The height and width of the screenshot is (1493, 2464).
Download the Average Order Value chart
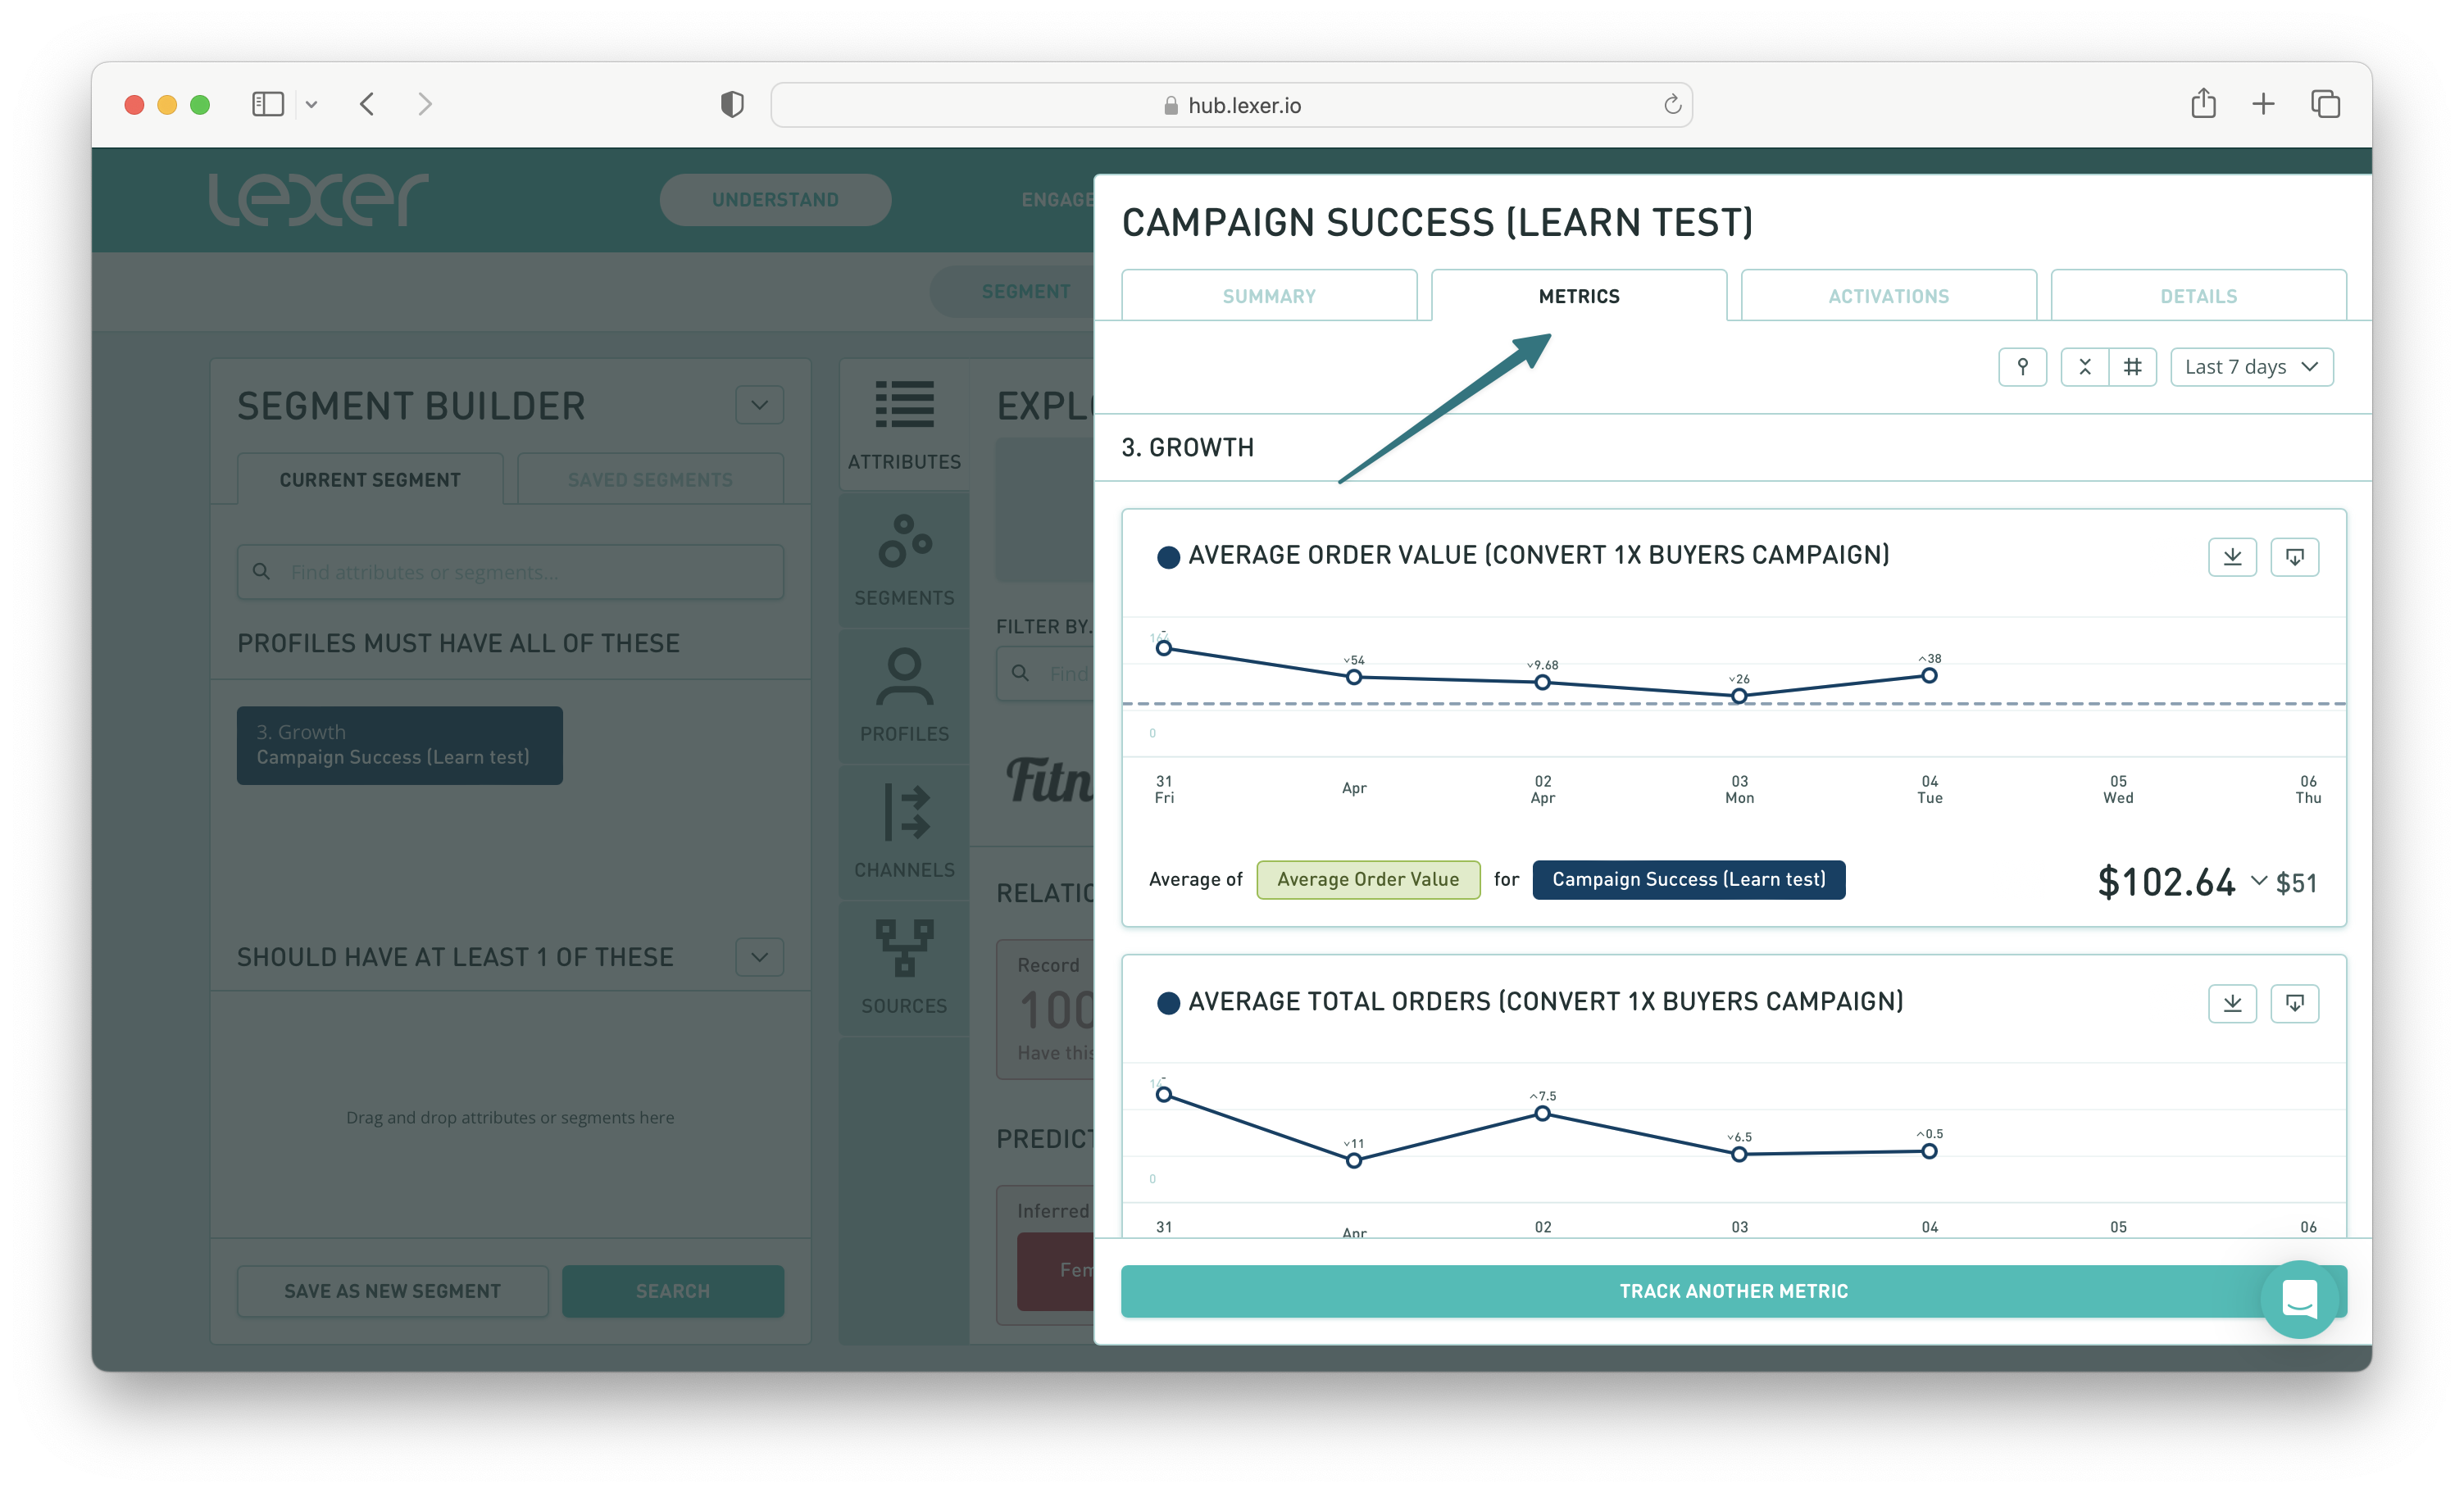2232,556
